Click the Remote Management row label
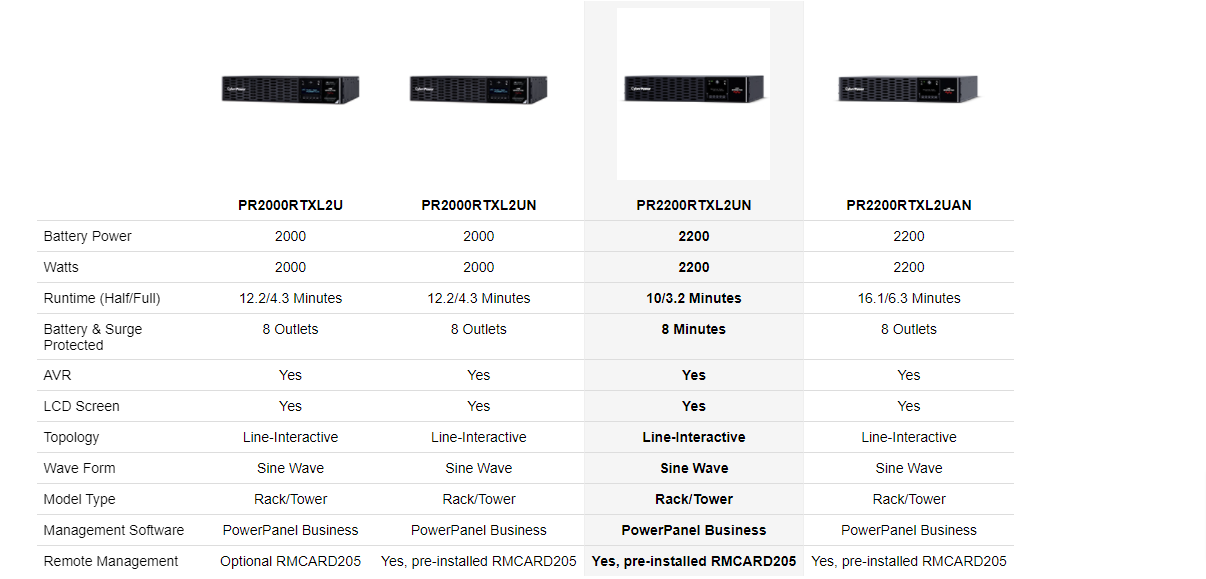Viewport: 1206px width, 579px height. coord(111,561)
